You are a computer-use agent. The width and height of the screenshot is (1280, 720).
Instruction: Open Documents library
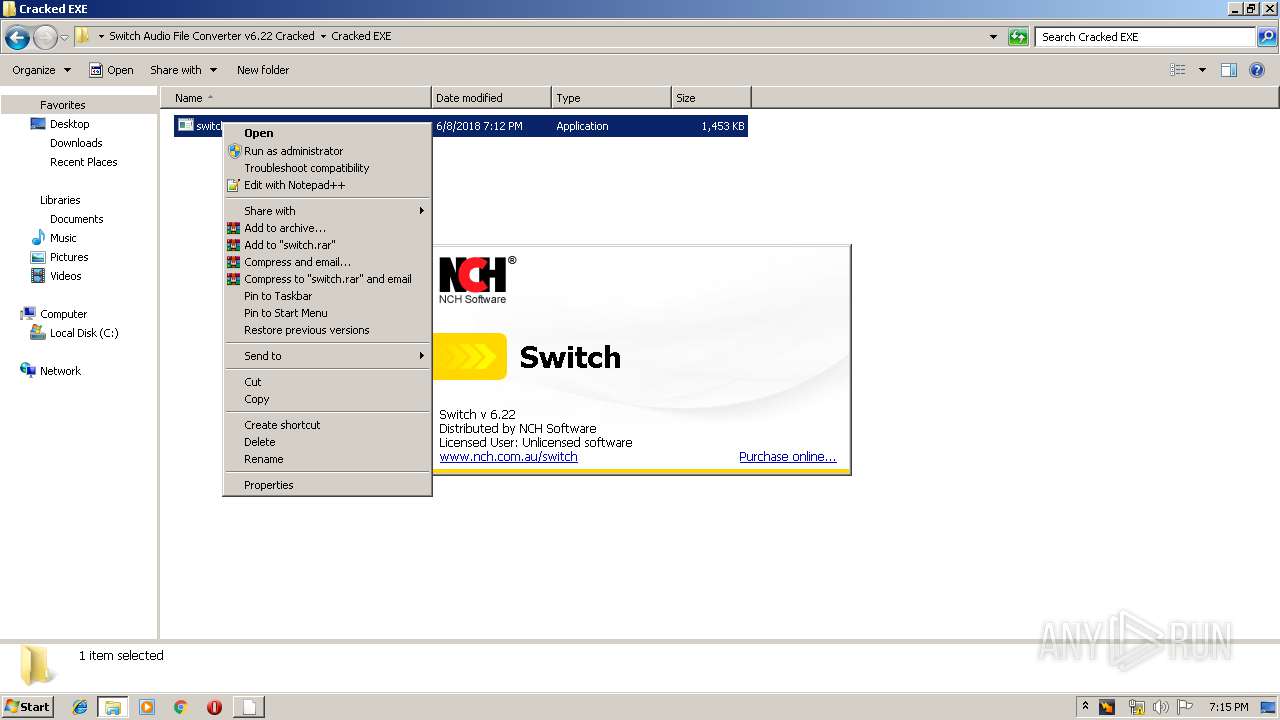pyautogui.click(x=77, y=219)
